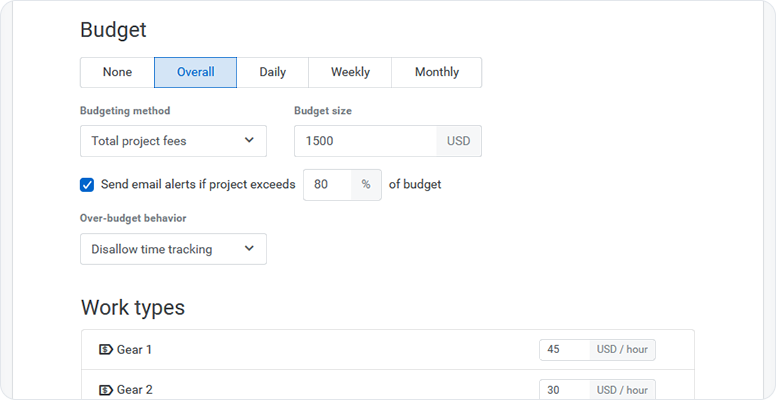
Task: Choose the Weekly budget tab
Action: pos(350,72)
